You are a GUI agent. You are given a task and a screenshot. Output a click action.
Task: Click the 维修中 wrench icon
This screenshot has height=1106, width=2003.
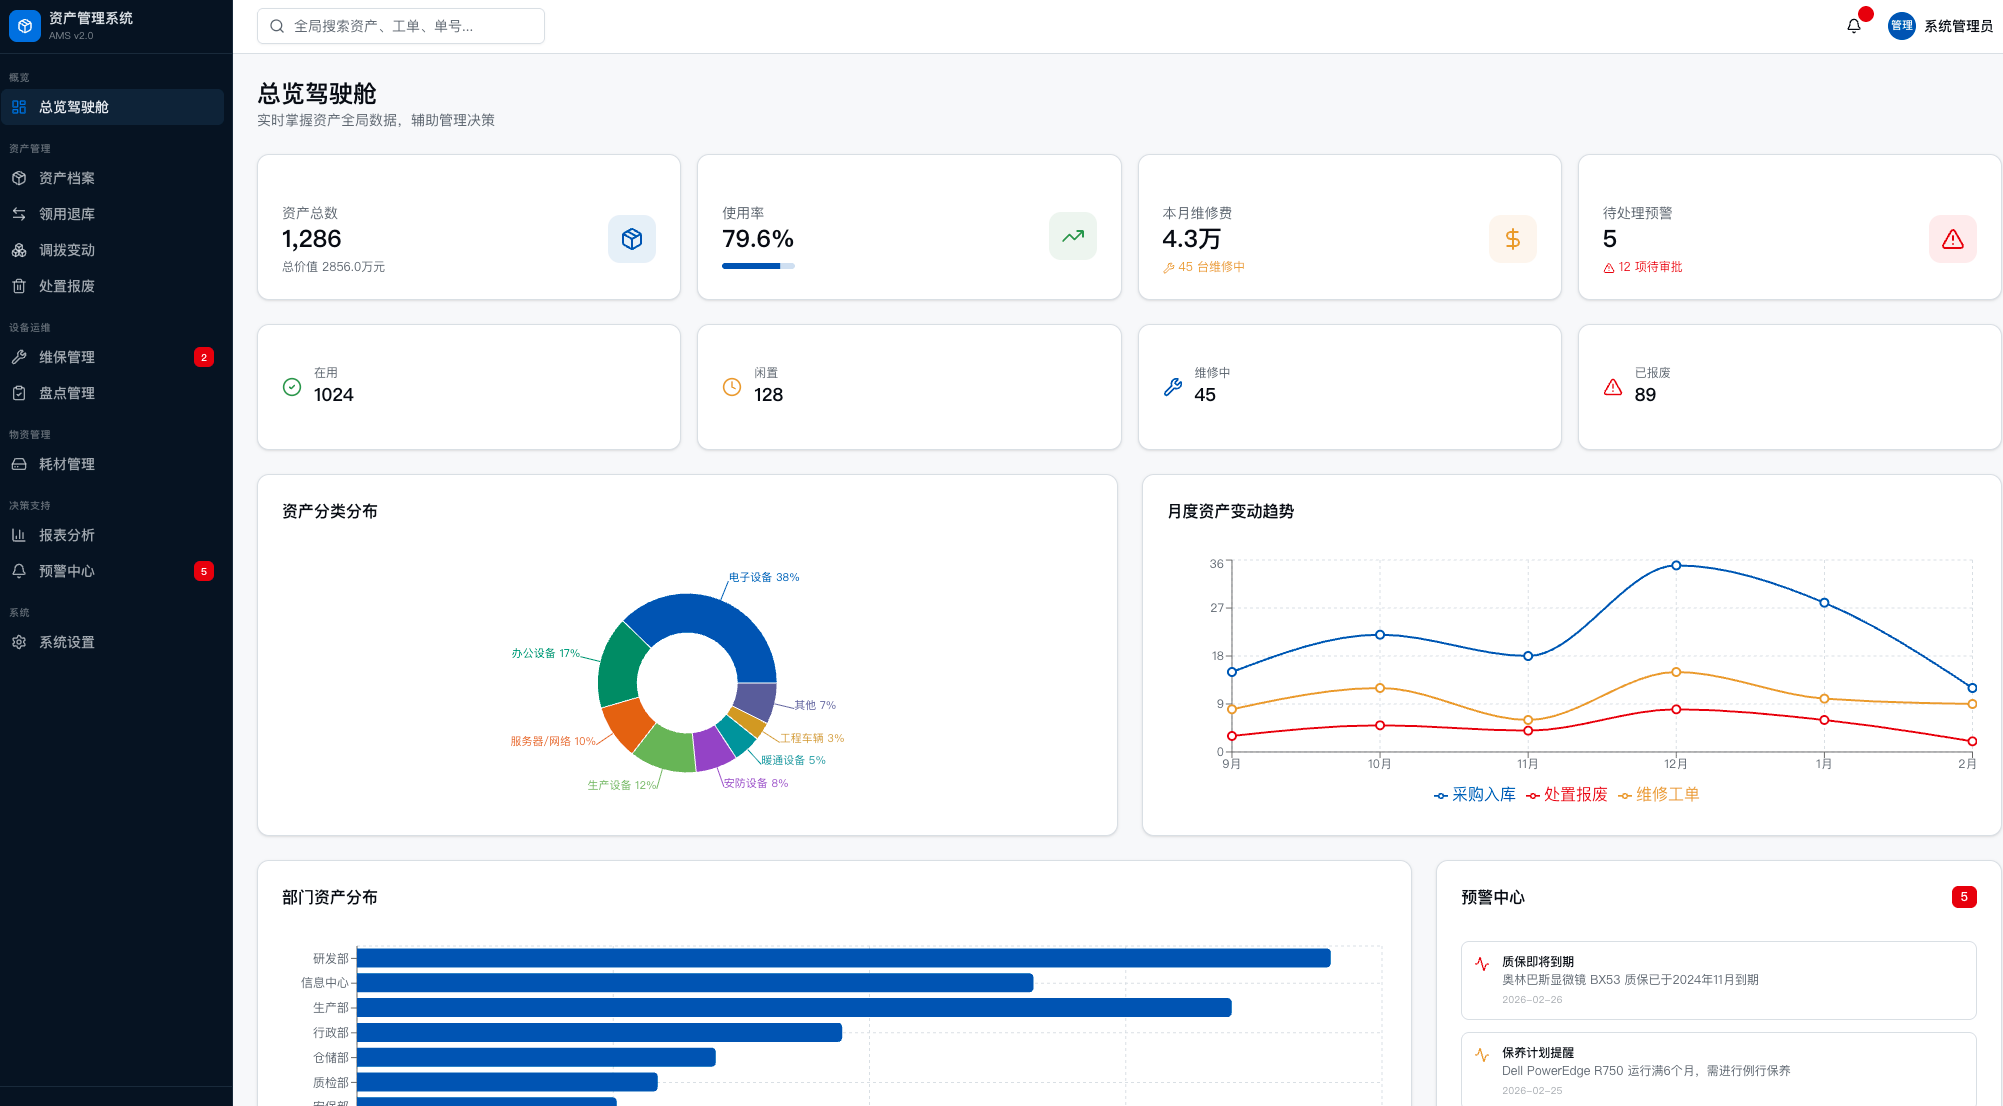tap(1173, 387)
